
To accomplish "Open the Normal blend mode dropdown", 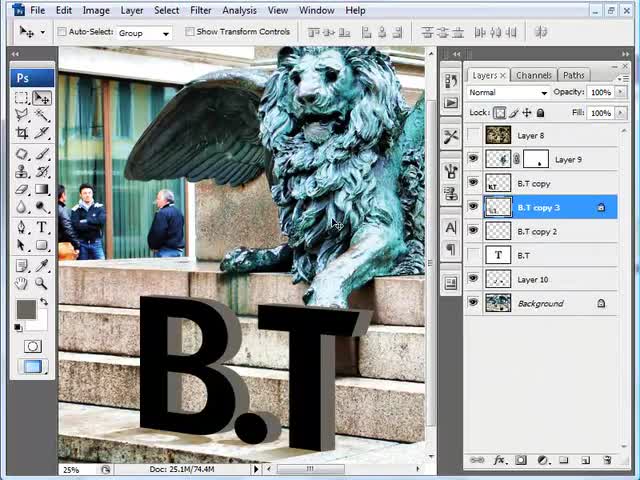I will pyautogui.click(x=507, y=93).
